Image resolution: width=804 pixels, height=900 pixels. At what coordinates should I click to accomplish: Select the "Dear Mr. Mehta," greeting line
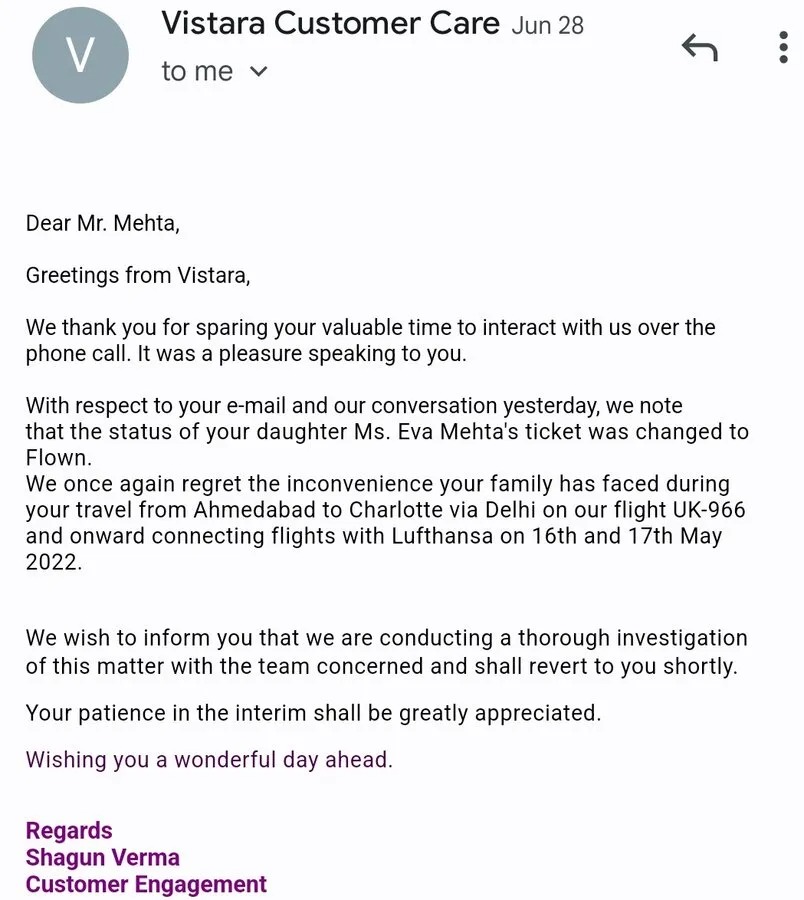103,223
